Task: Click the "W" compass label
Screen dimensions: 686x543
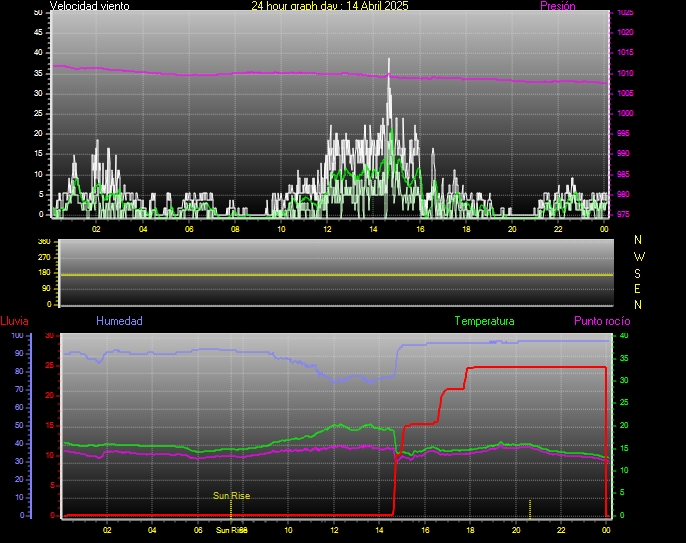Action: [639, 256]
